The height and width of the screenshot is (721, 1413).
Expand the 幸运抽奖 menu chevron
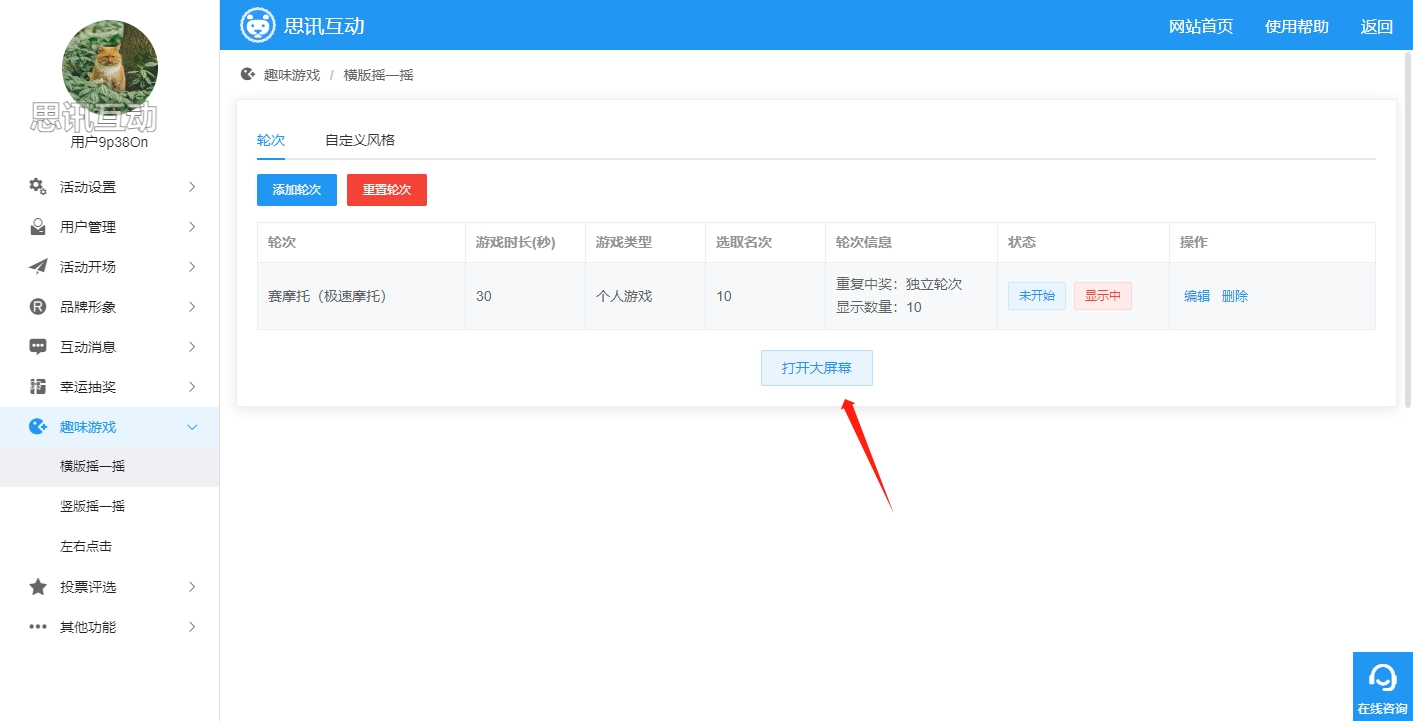coord(192,387)
